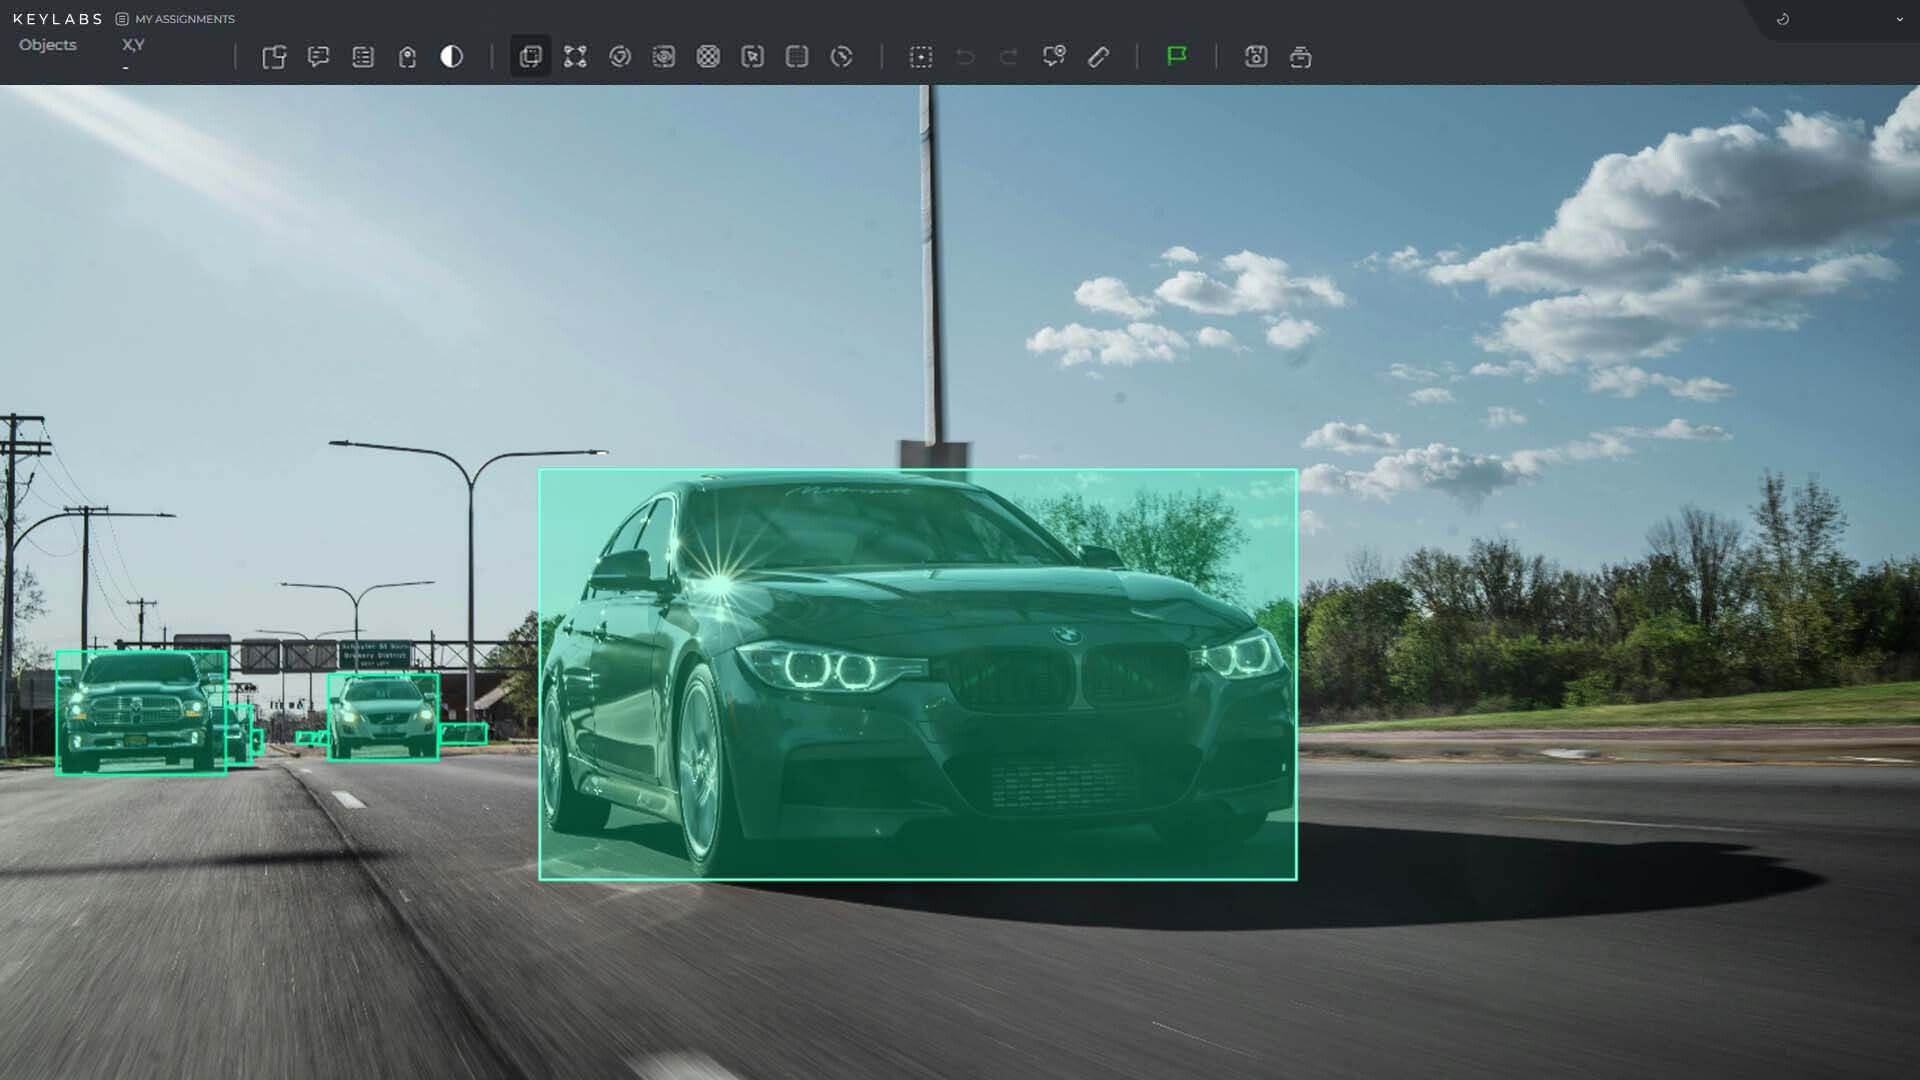Image resolution: width=1920 pixels, height=1080 pixels.
Task: Select the transform handles tool
Action: tap(576, 57)
